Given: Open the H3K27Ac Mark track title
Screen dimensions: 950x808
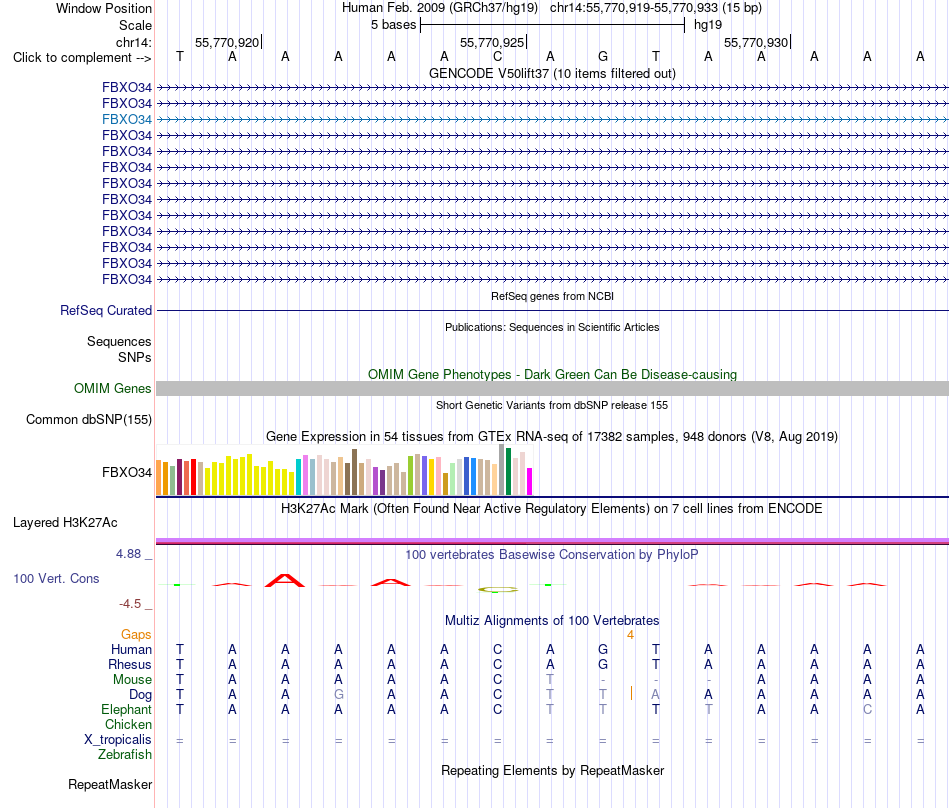Looking at the screenshot, I should coord(552,508).
